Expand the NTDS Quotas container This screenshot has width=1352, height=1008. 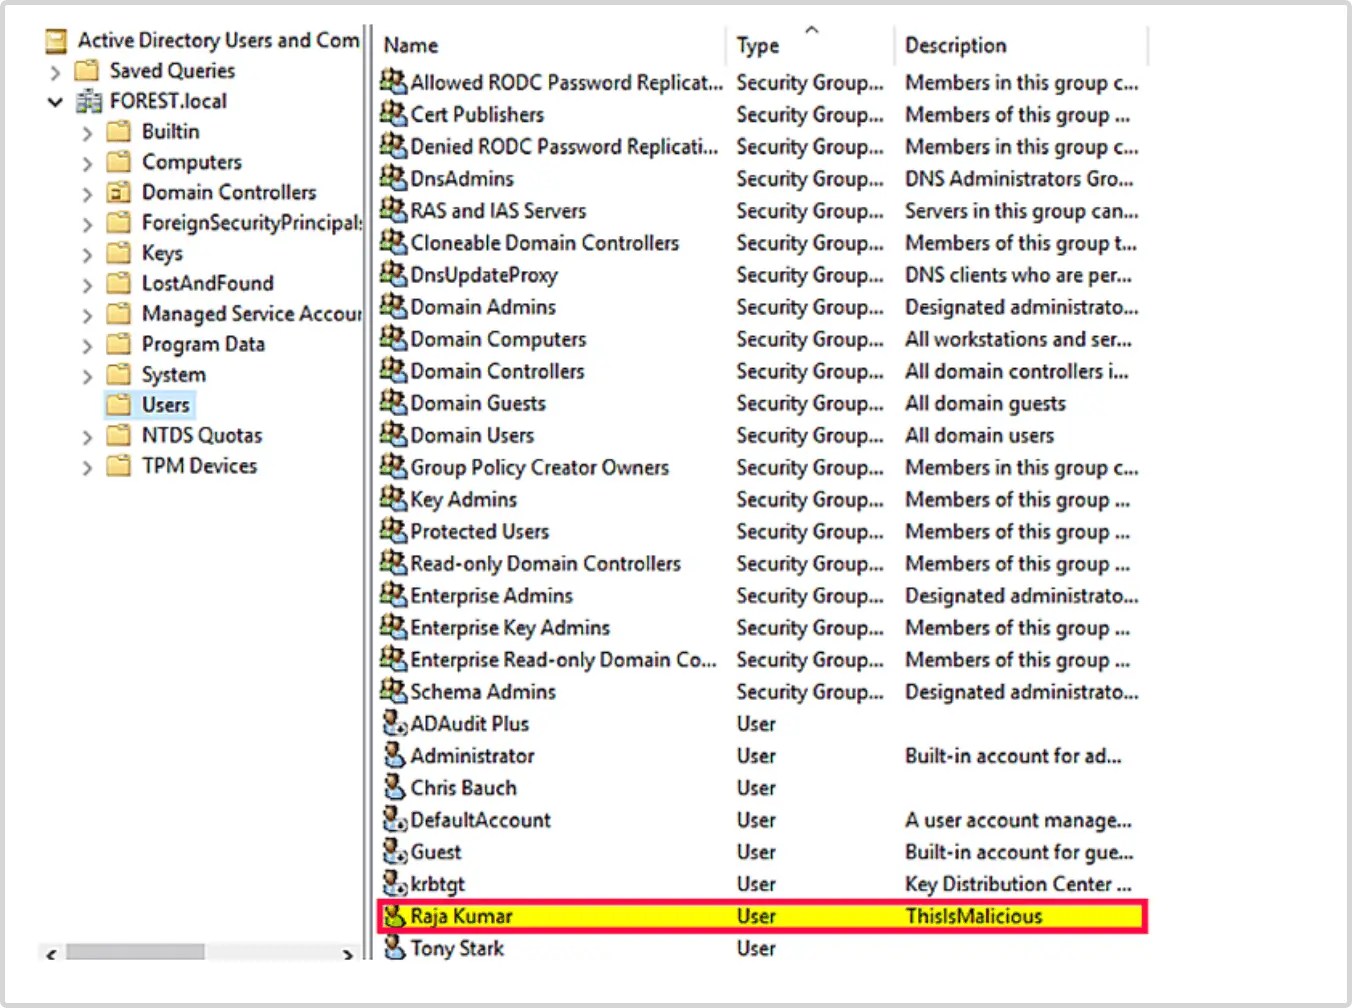tap(87, 437)
